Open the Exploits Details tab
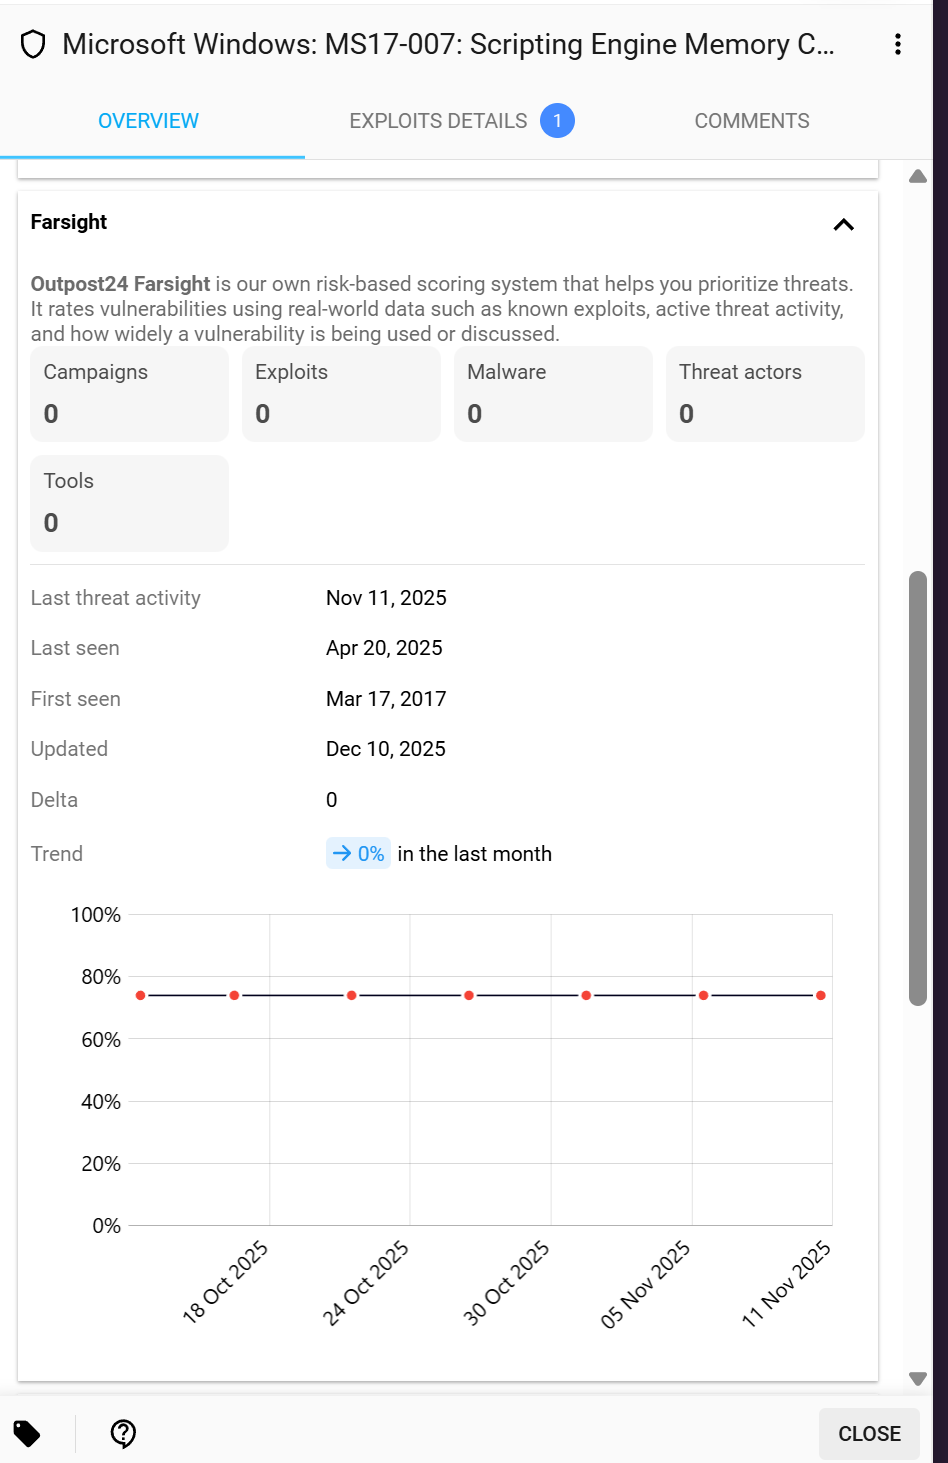The width and height of the screenshot is (948, 1463). tap(438, 121)
